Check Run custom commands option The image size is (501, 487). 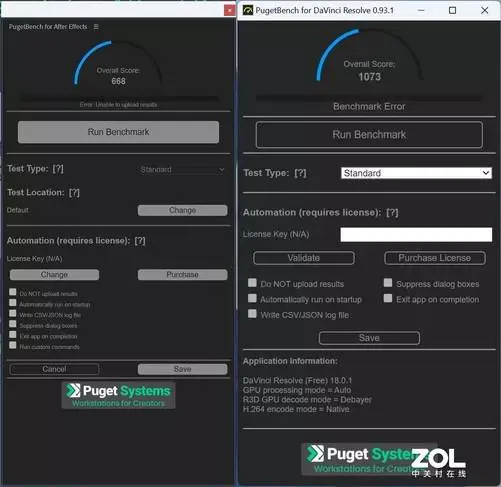point(13,345)
